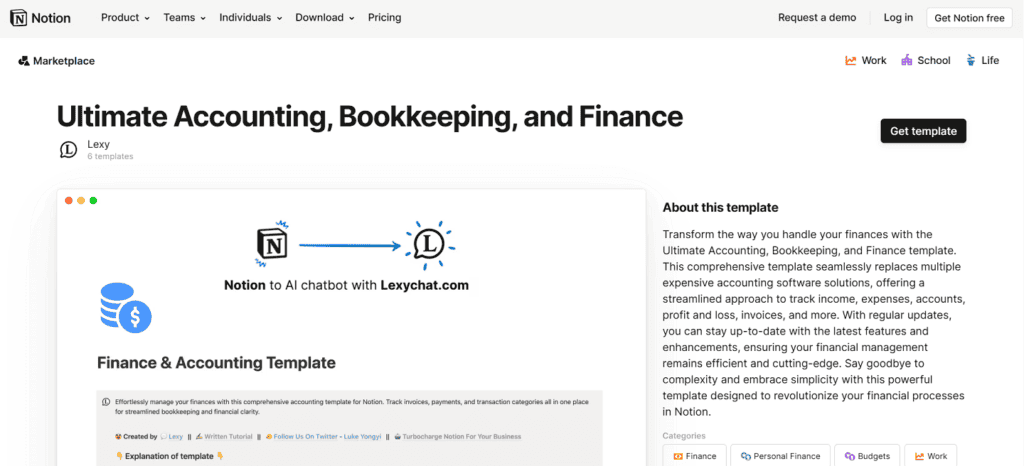Click 'Notion to AI chatbot with Lexychat.com' text
The height and width of the screenshot is (466, 1024).
(x=346, y=285)
